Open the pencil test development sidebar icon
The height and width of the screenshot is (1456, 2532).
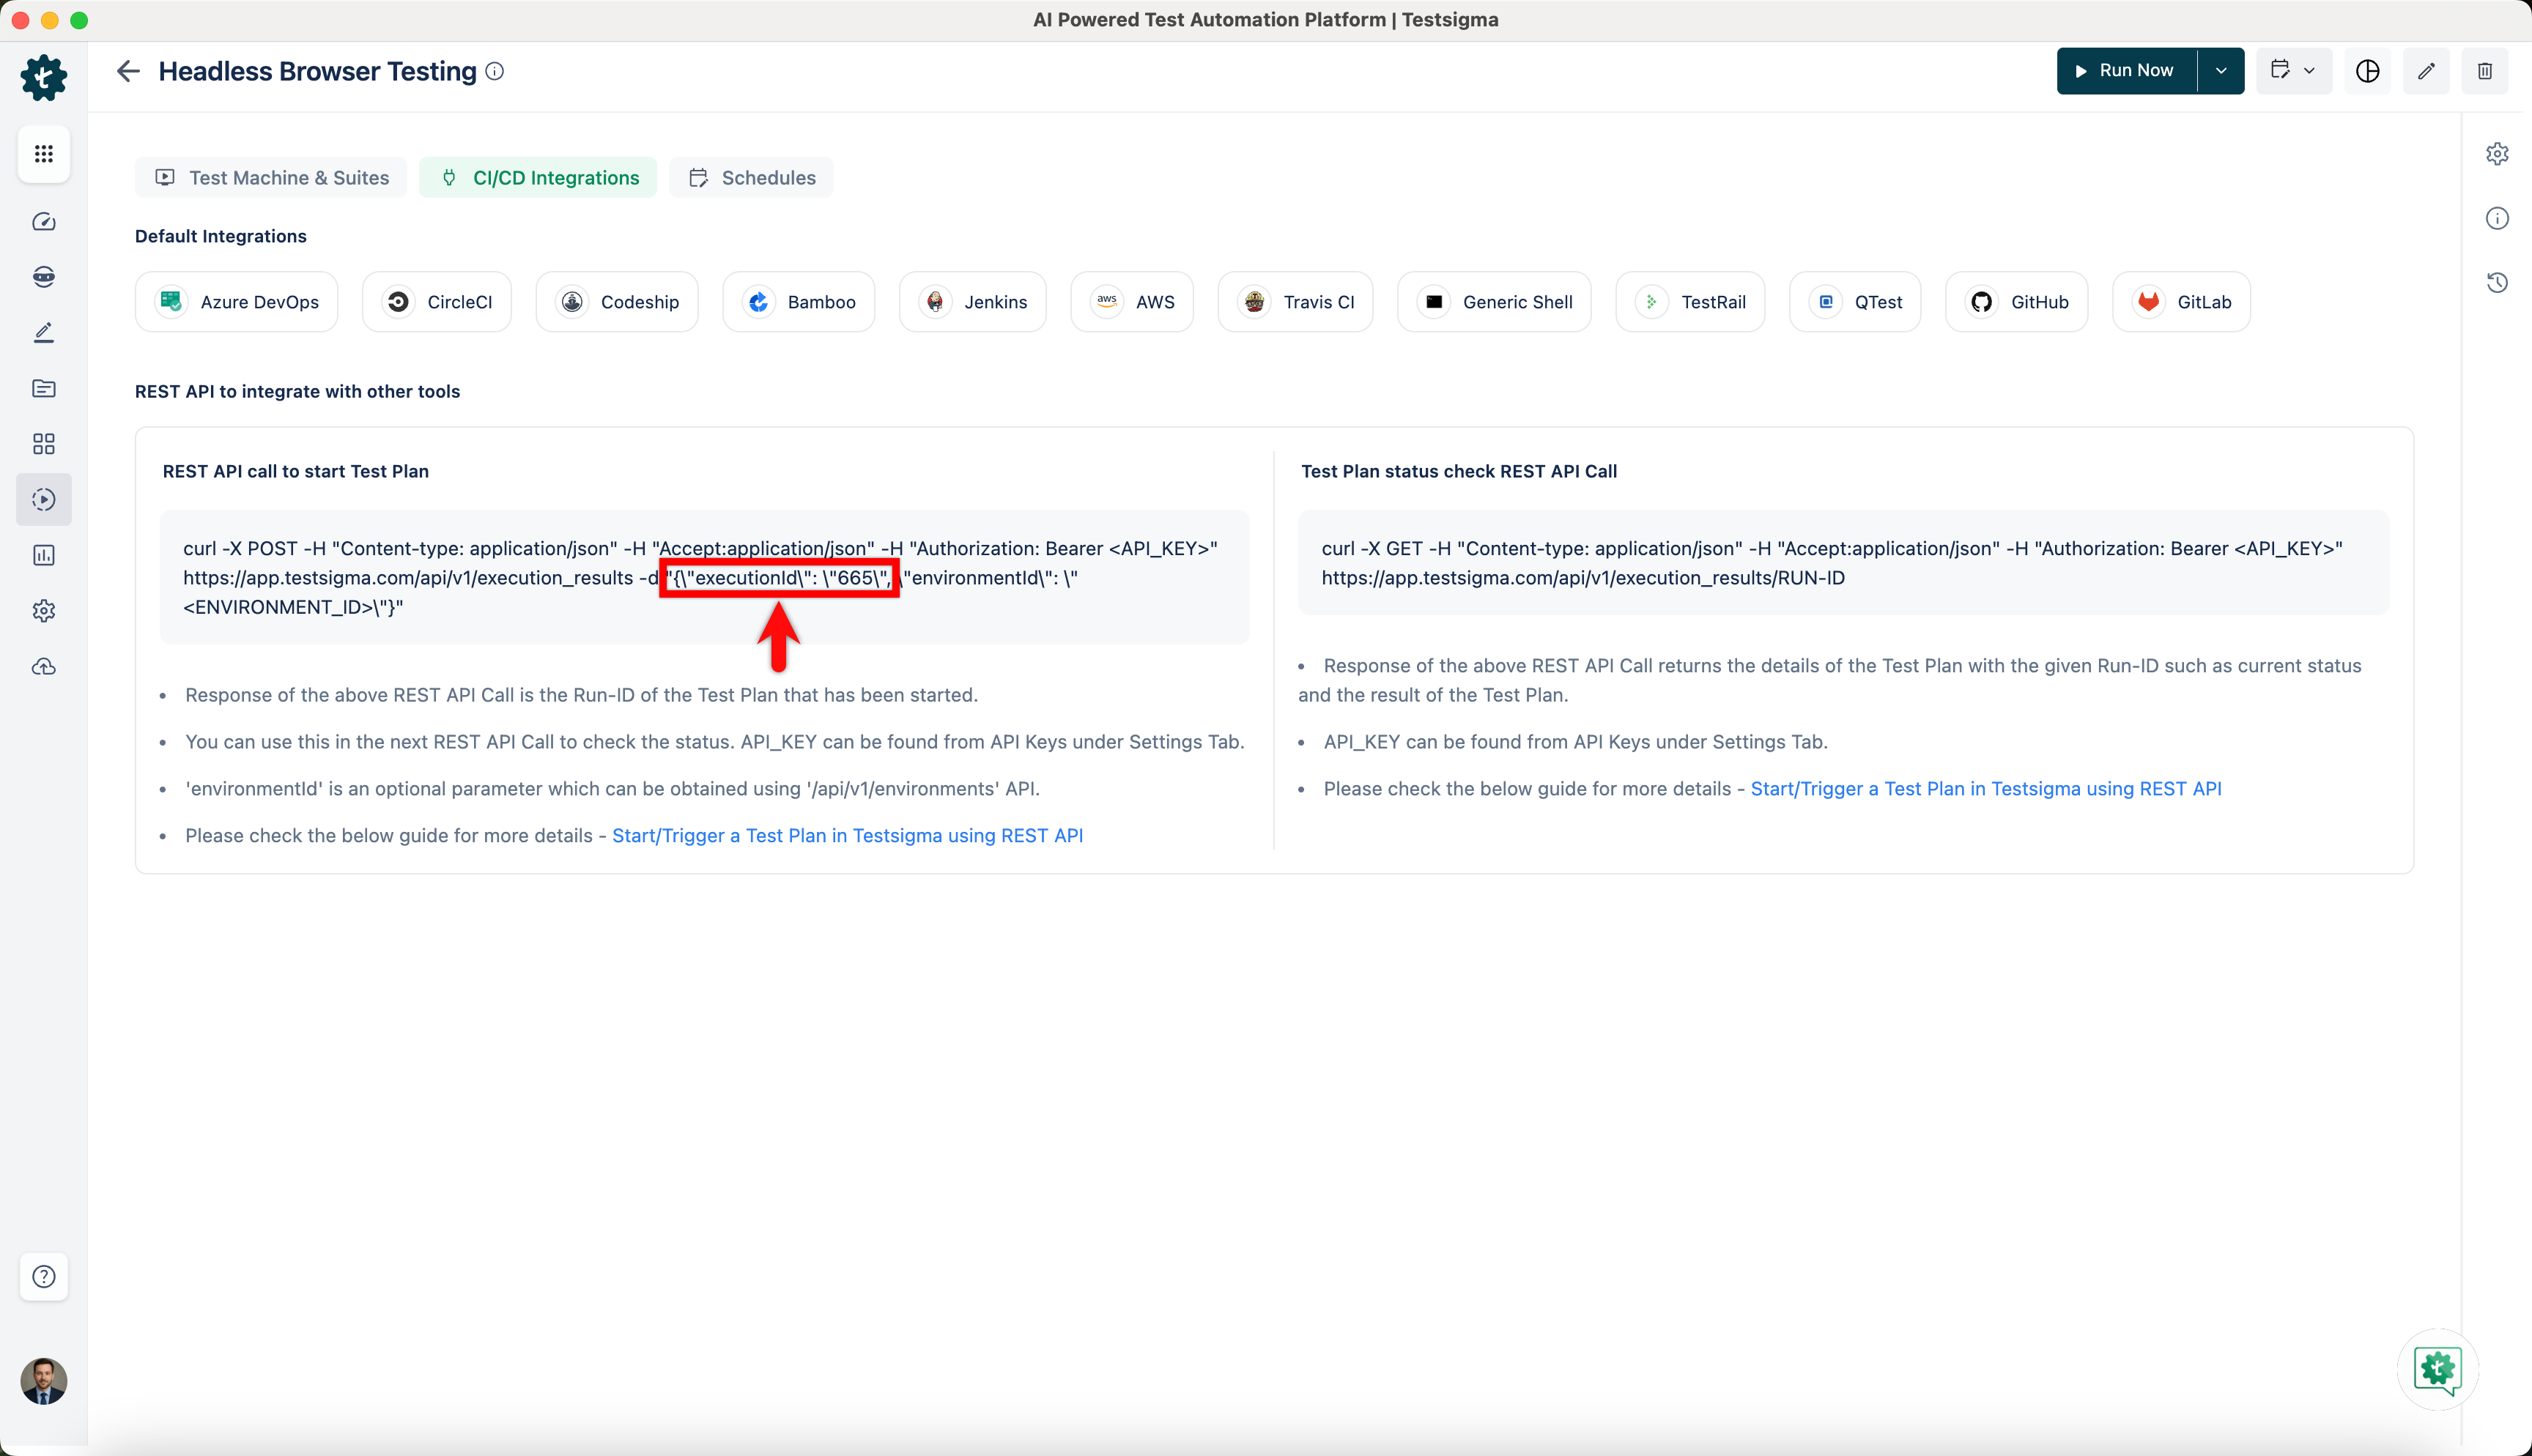tap(43, 333)
